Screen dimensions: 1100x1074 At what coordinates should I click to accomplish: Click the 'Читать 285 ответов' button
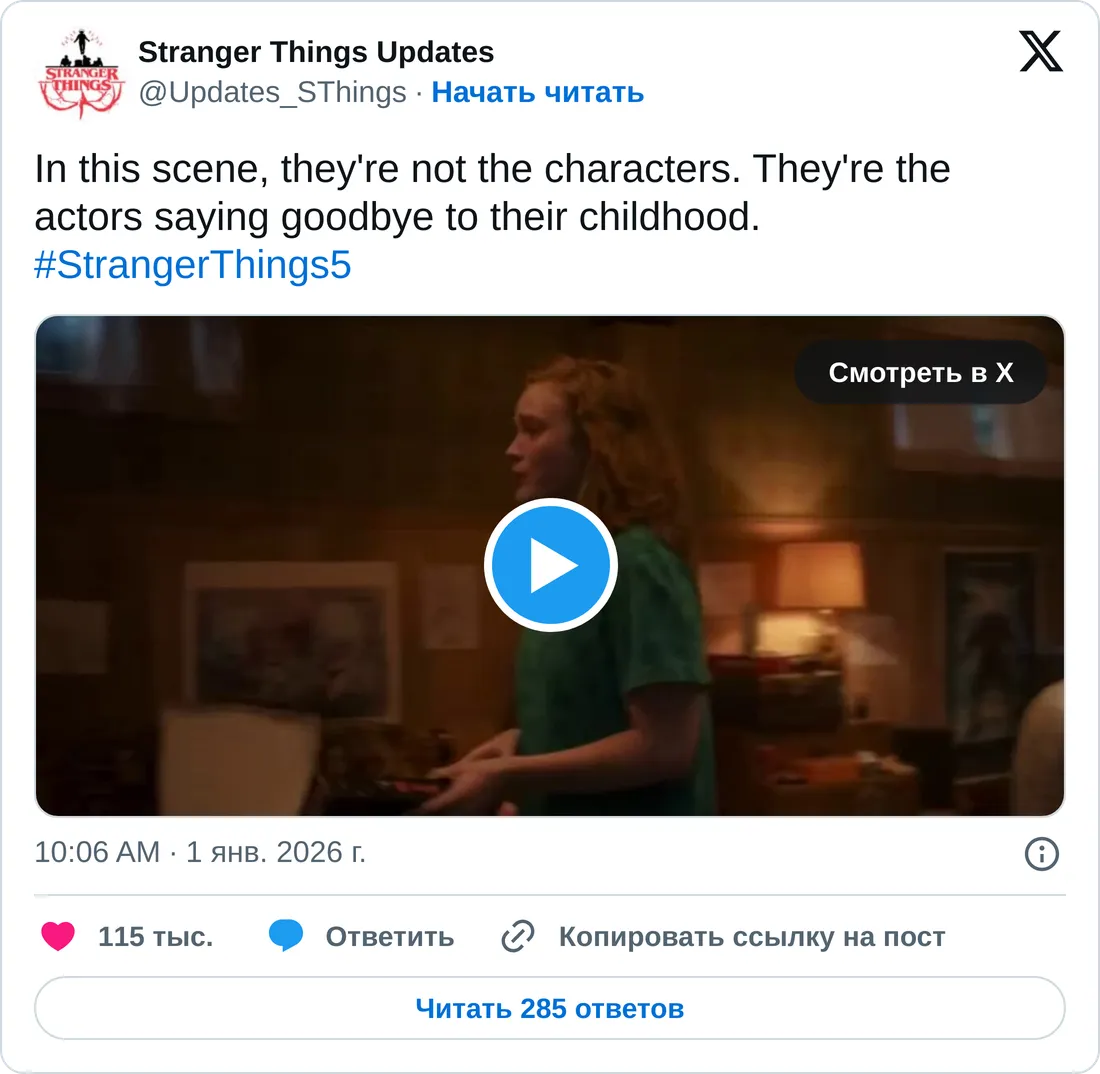[550, 1008]
